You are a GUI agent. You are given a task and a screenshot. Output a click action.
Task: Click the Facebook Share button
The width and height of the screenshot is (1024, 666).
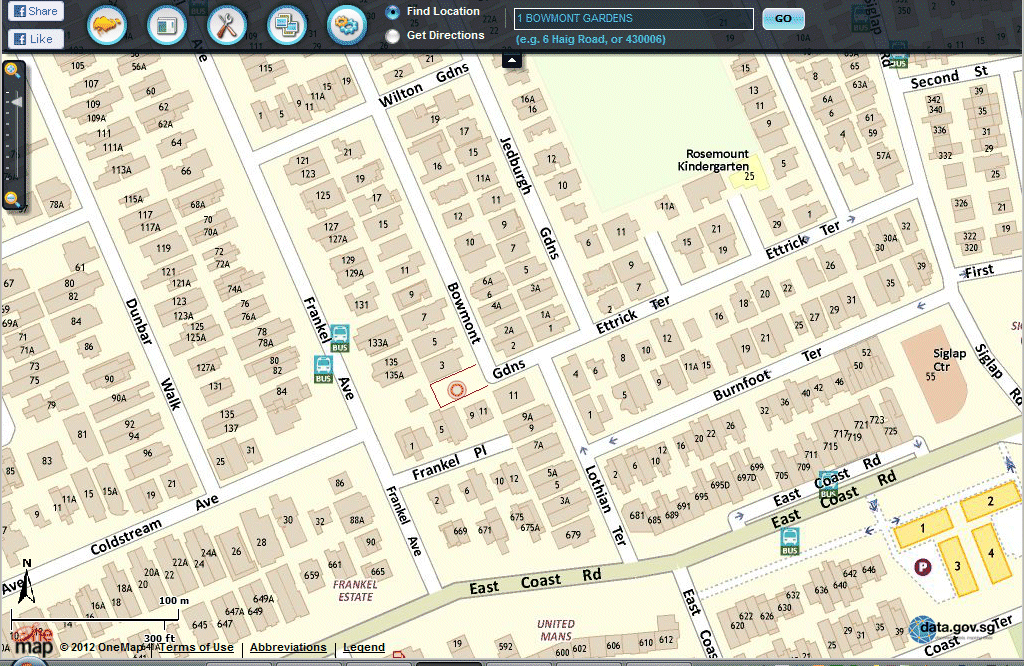click(35, 12)
